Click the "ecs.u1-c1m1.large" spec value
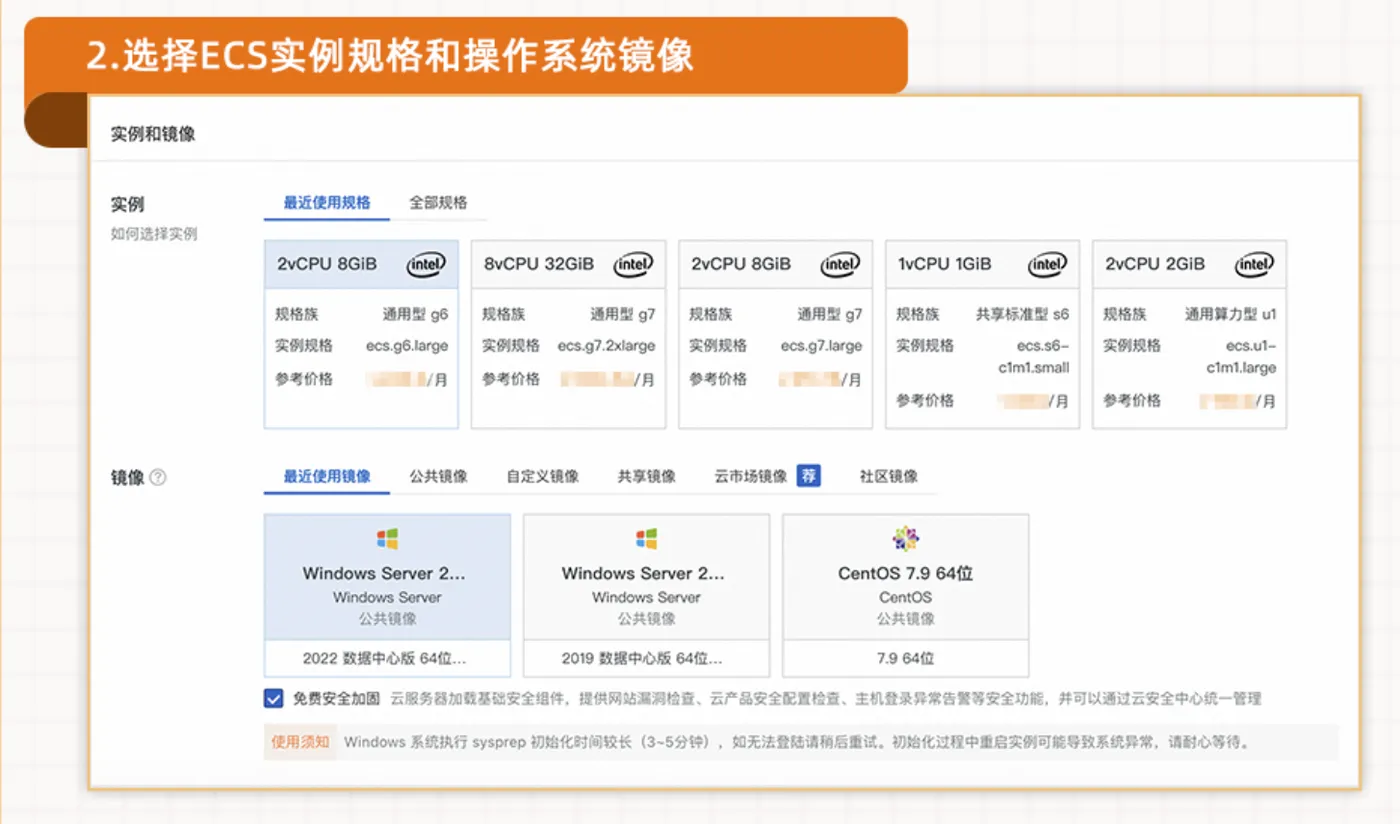1400x824 pixels. tap(1241, 356)
